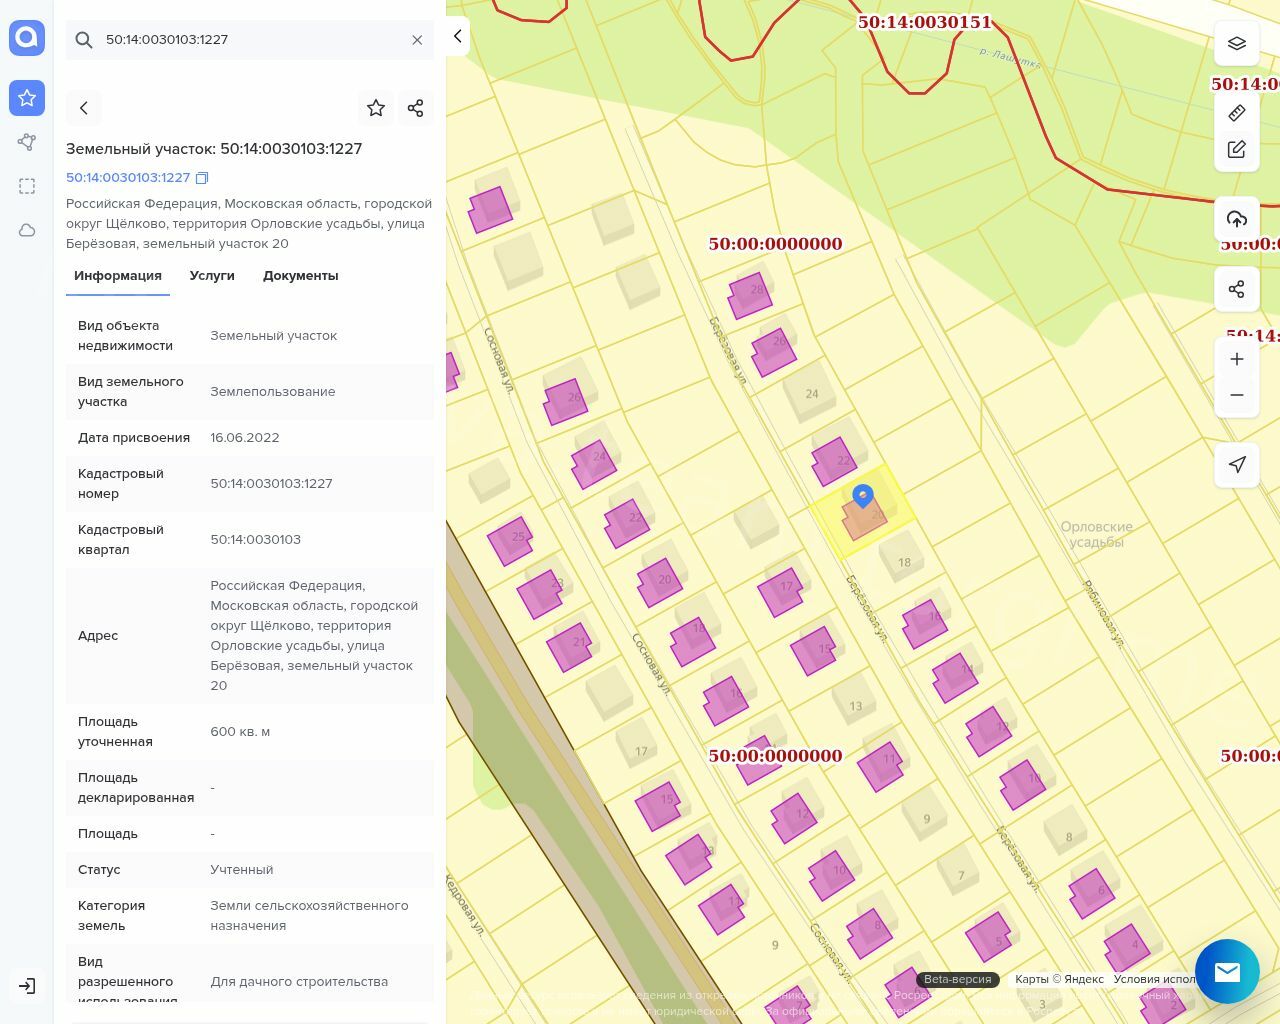Clear the cadastral number search
Screen dimensions: 1280x1024
pyautogui.click(x=417, y=40)
